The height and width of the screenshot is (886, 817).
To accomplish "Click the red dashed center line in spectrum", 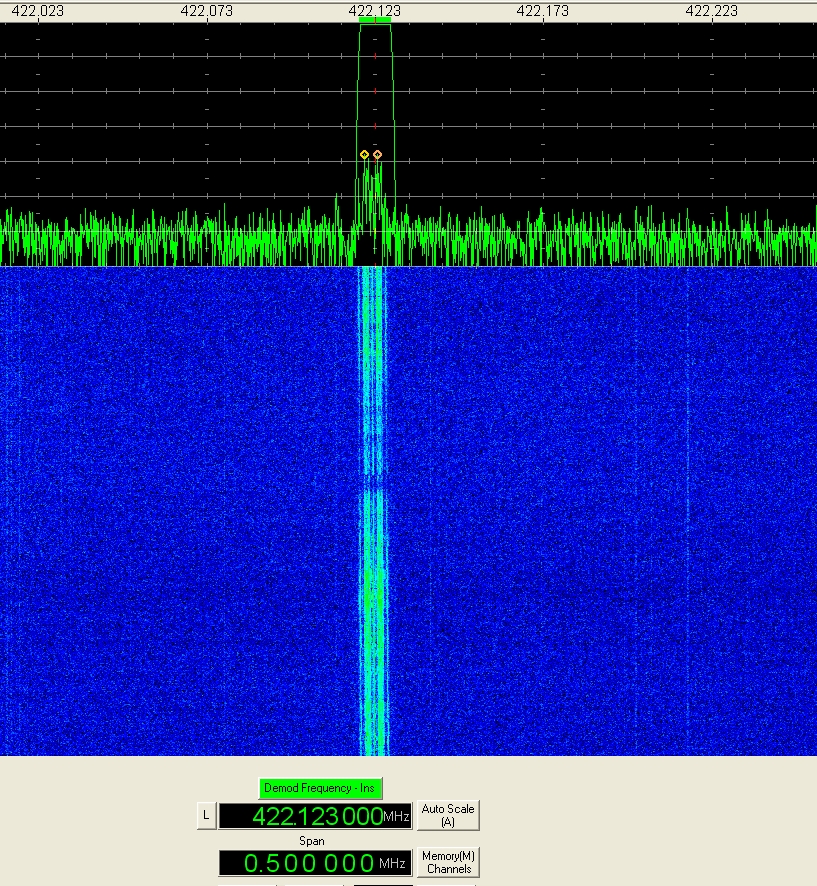I will [x=375, y=90].
